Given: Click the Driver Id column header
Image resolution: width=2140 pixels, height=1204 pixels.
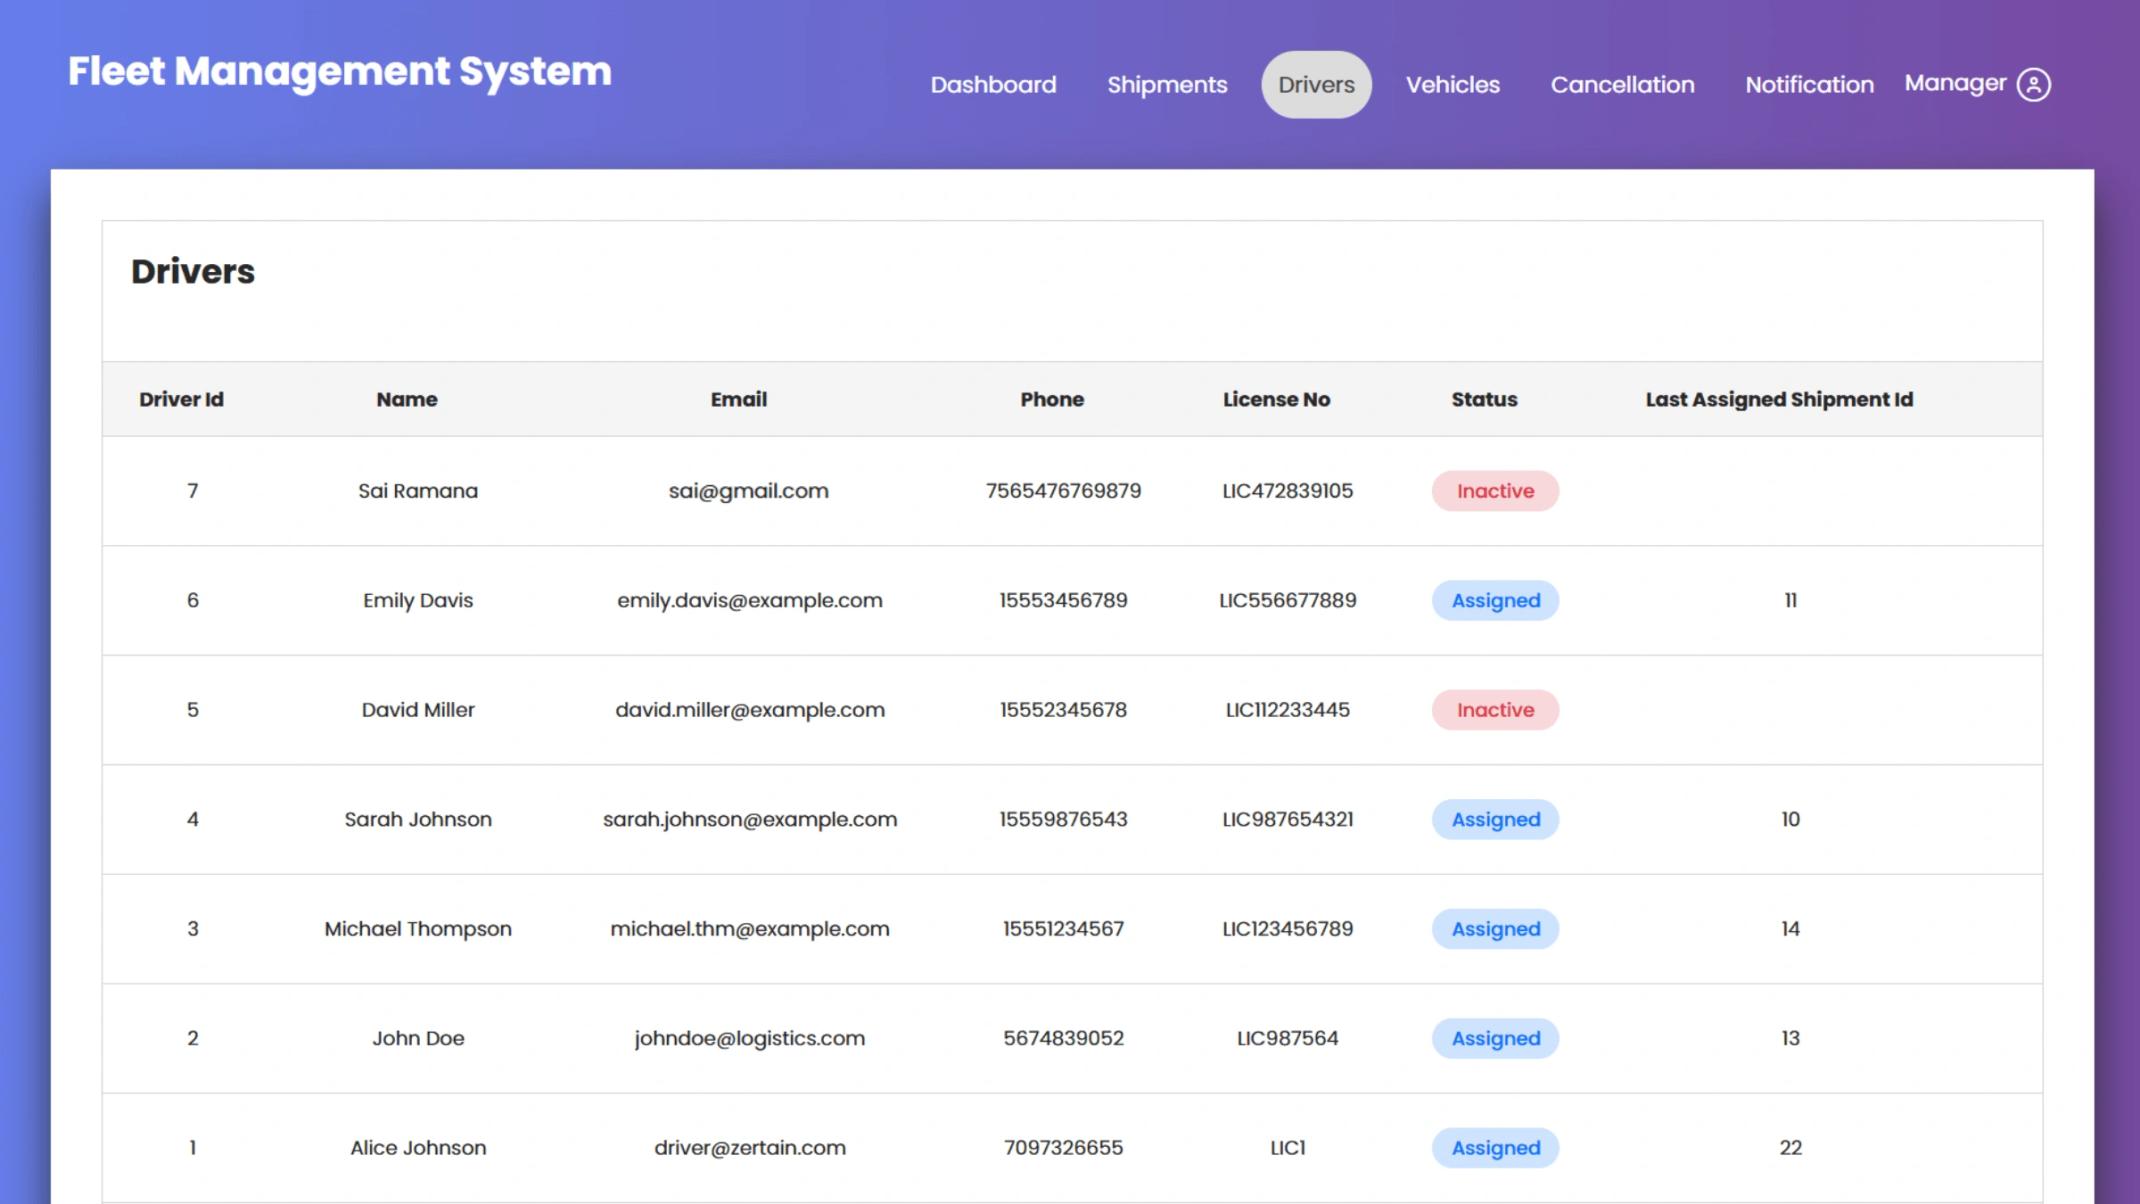Looking at the screenshot, I should pos(181,399).
